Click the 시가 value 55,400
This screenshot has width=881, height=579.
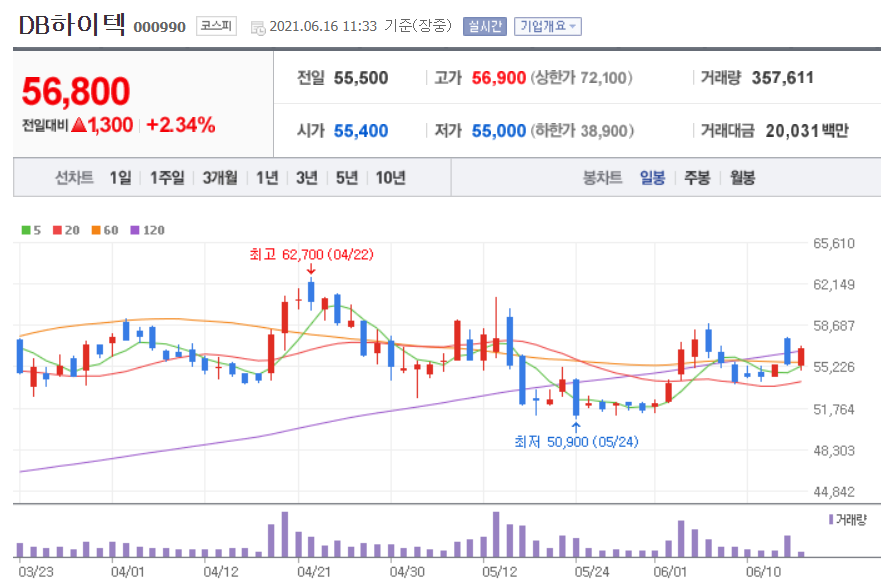click(361, 131)
